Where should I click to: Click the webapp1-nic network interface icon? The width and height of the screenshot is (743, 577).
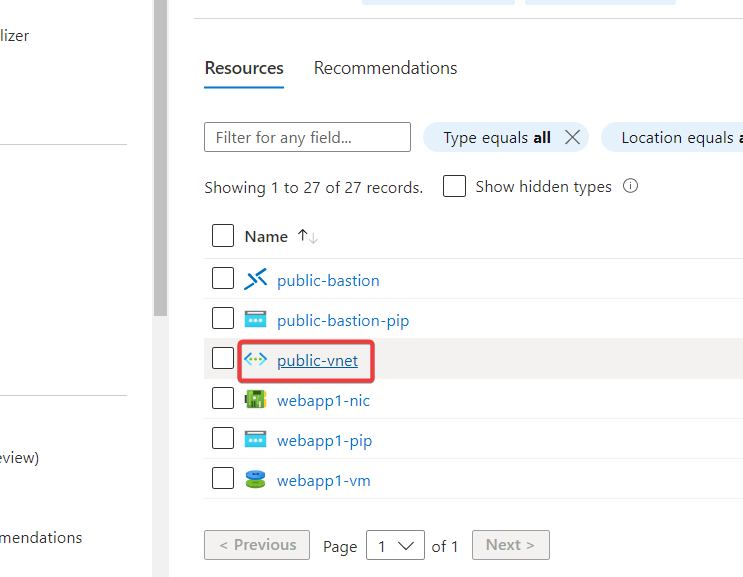(x=256, y=400)
